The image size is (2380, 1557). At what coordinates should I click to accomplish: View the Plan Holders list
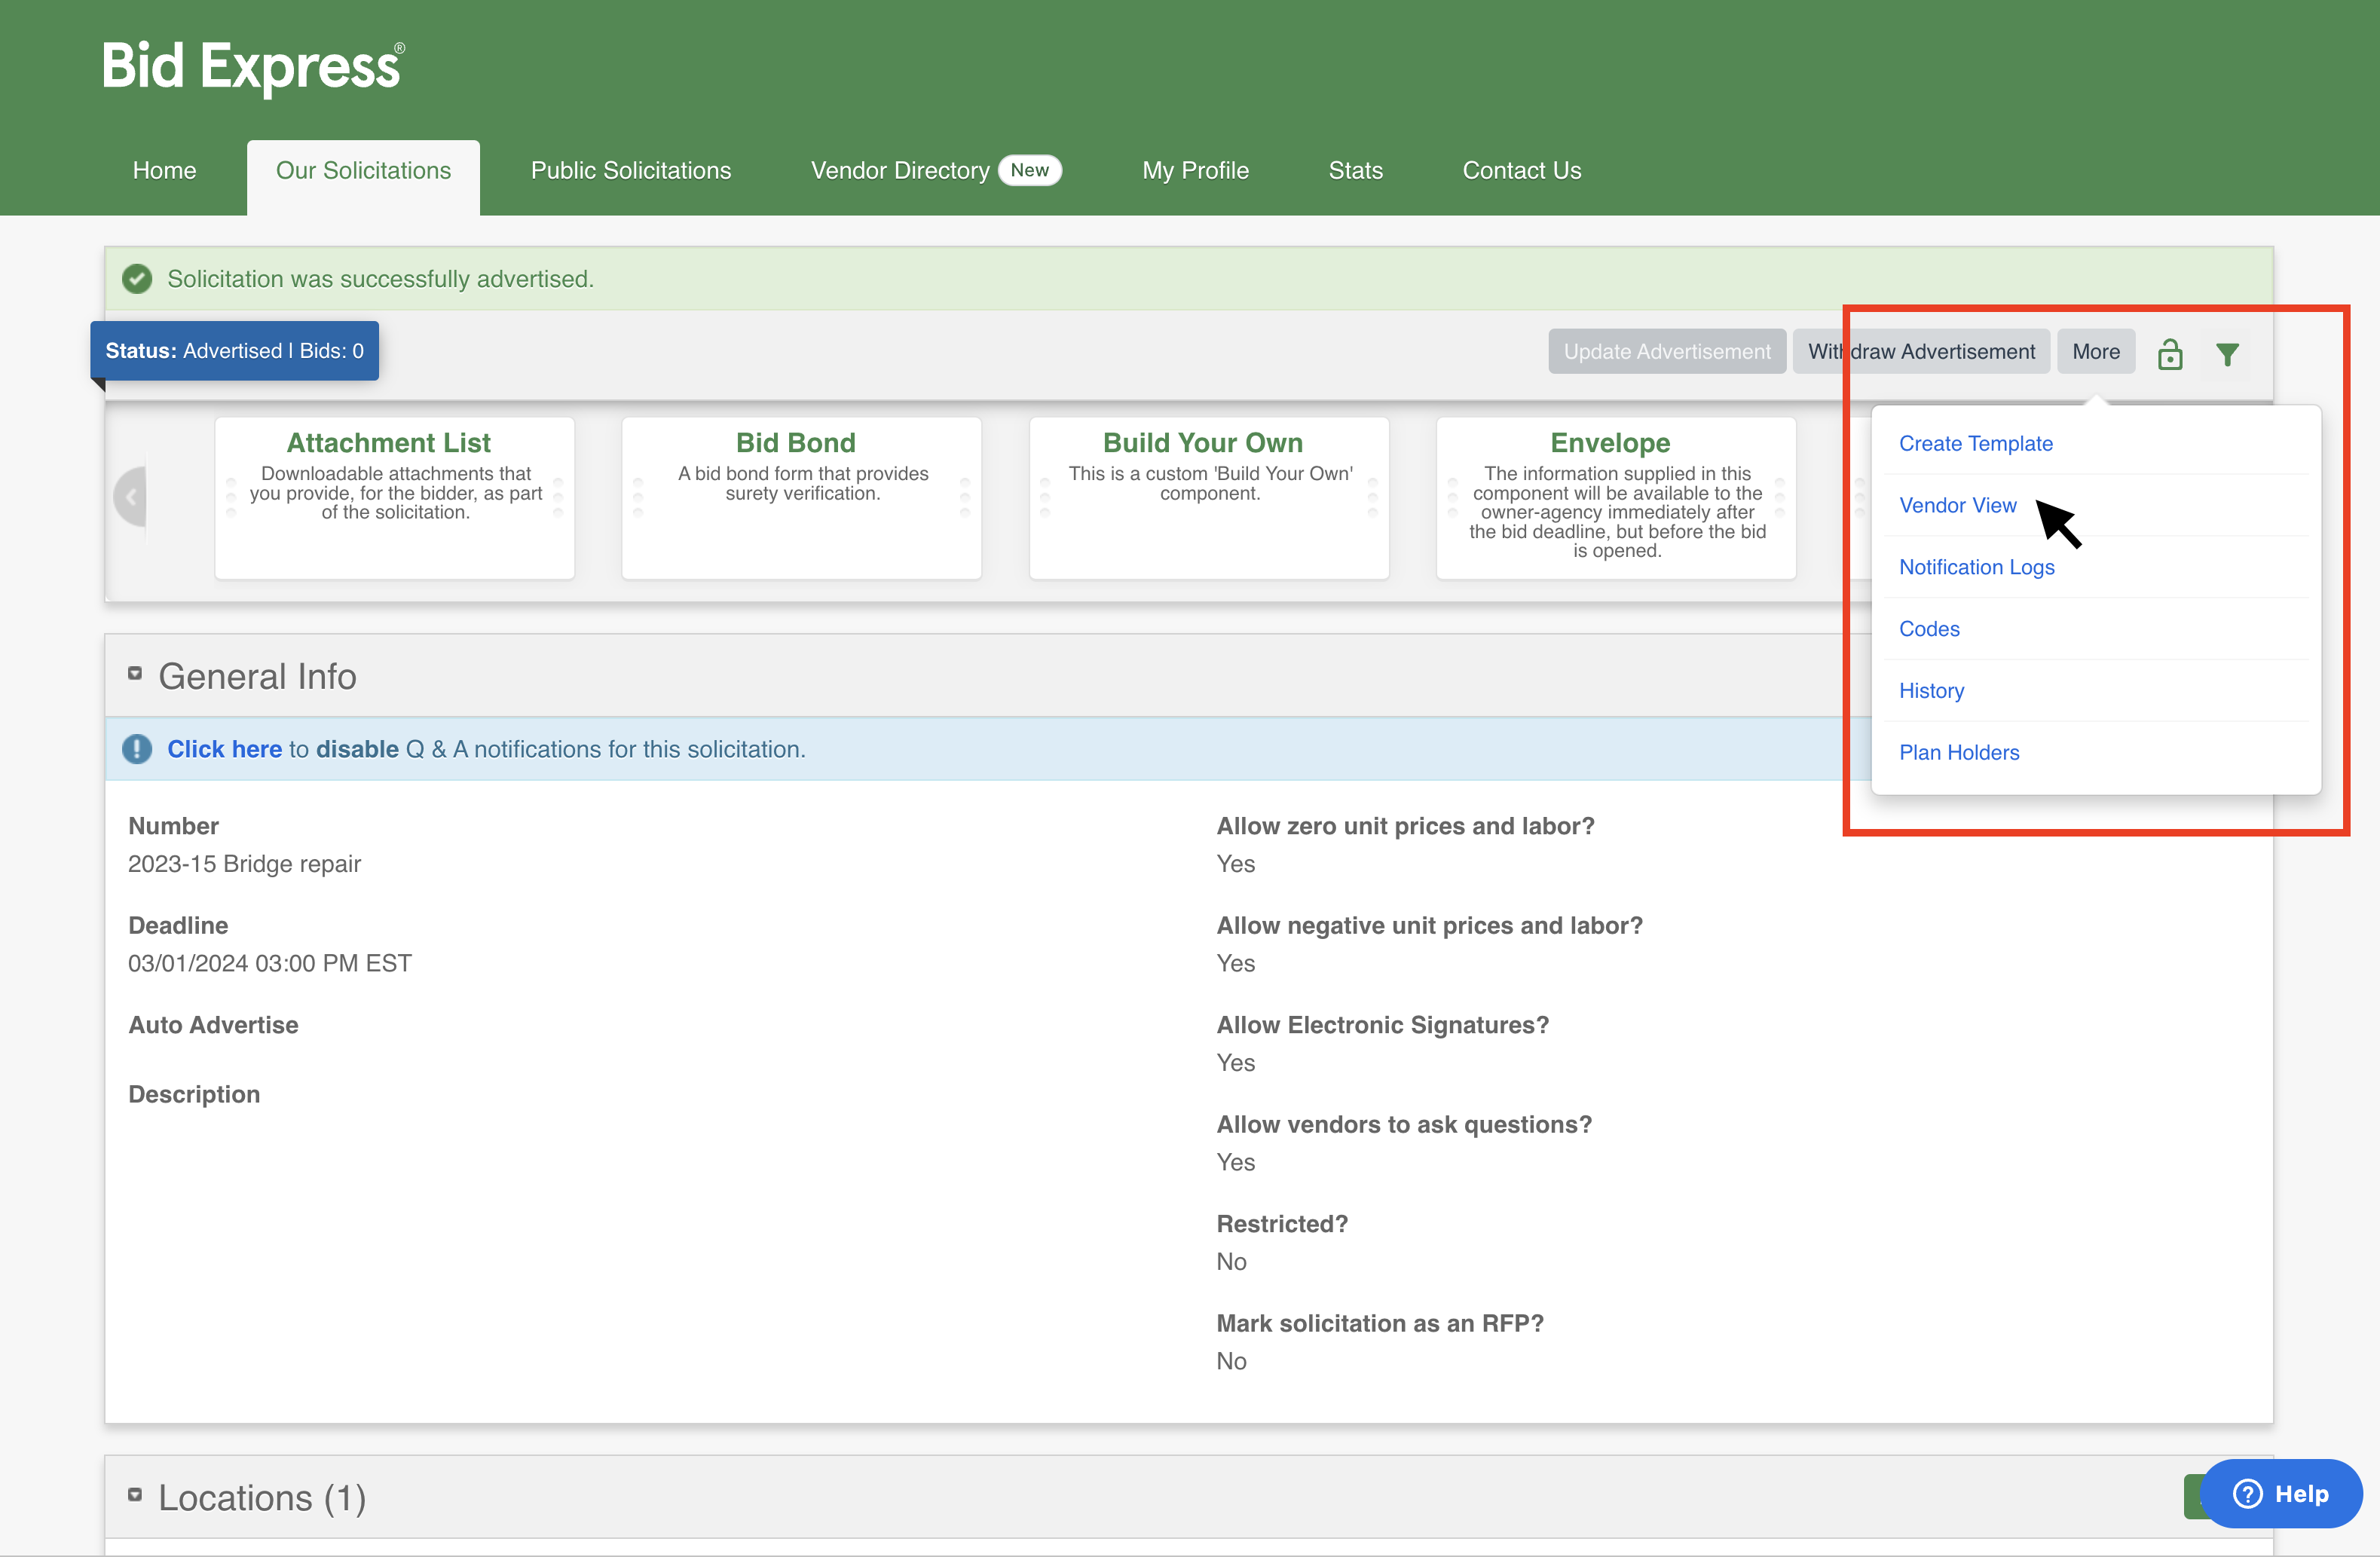pyautogui.click(x=1958, y=752)
